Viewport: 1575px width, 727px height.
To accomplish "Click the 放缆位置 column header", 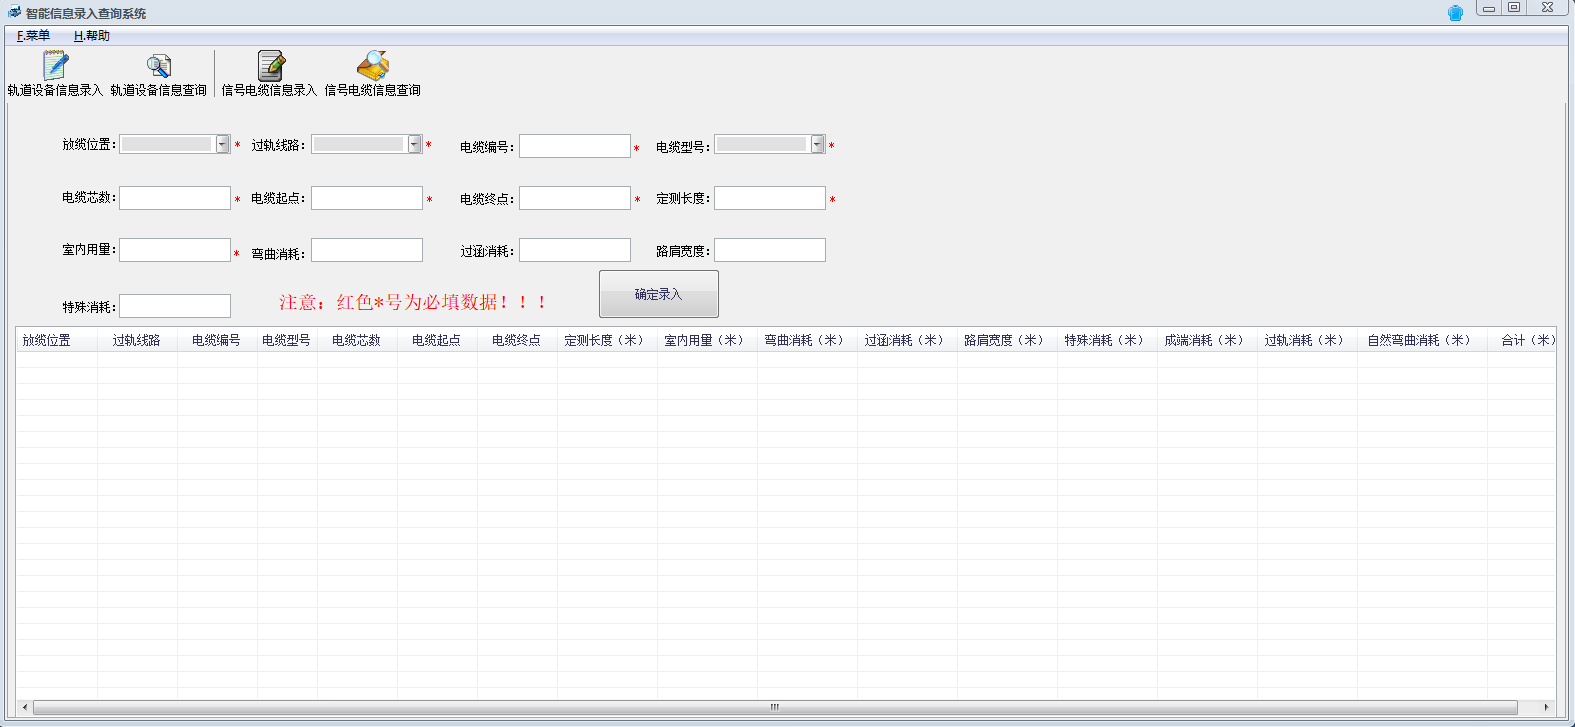I will (x=57, y=340).
